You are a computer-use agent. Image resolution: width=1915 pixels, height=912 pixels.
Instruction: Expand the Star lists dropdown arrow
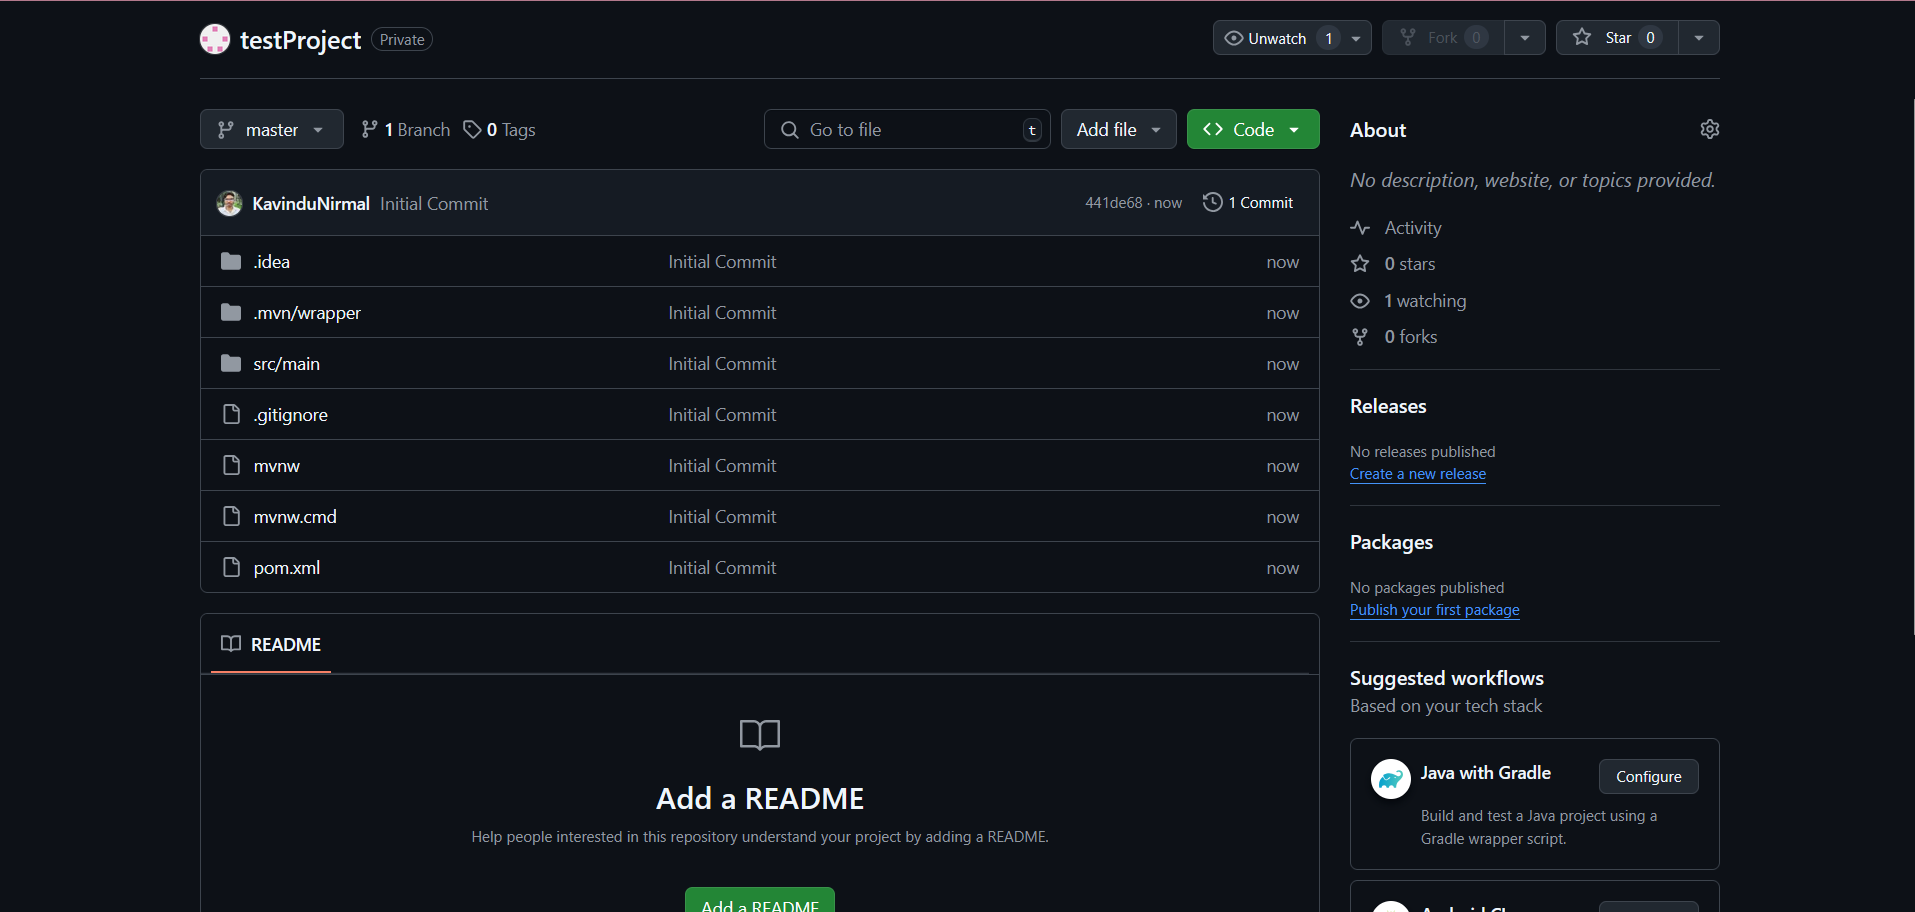click(1698, 38)
